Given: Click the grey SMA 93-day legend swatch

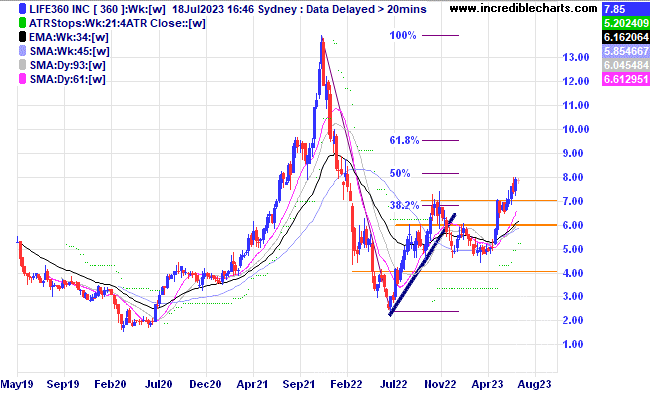Looking at the screenshot, I should pyautogui.click(x=22, y=65).
